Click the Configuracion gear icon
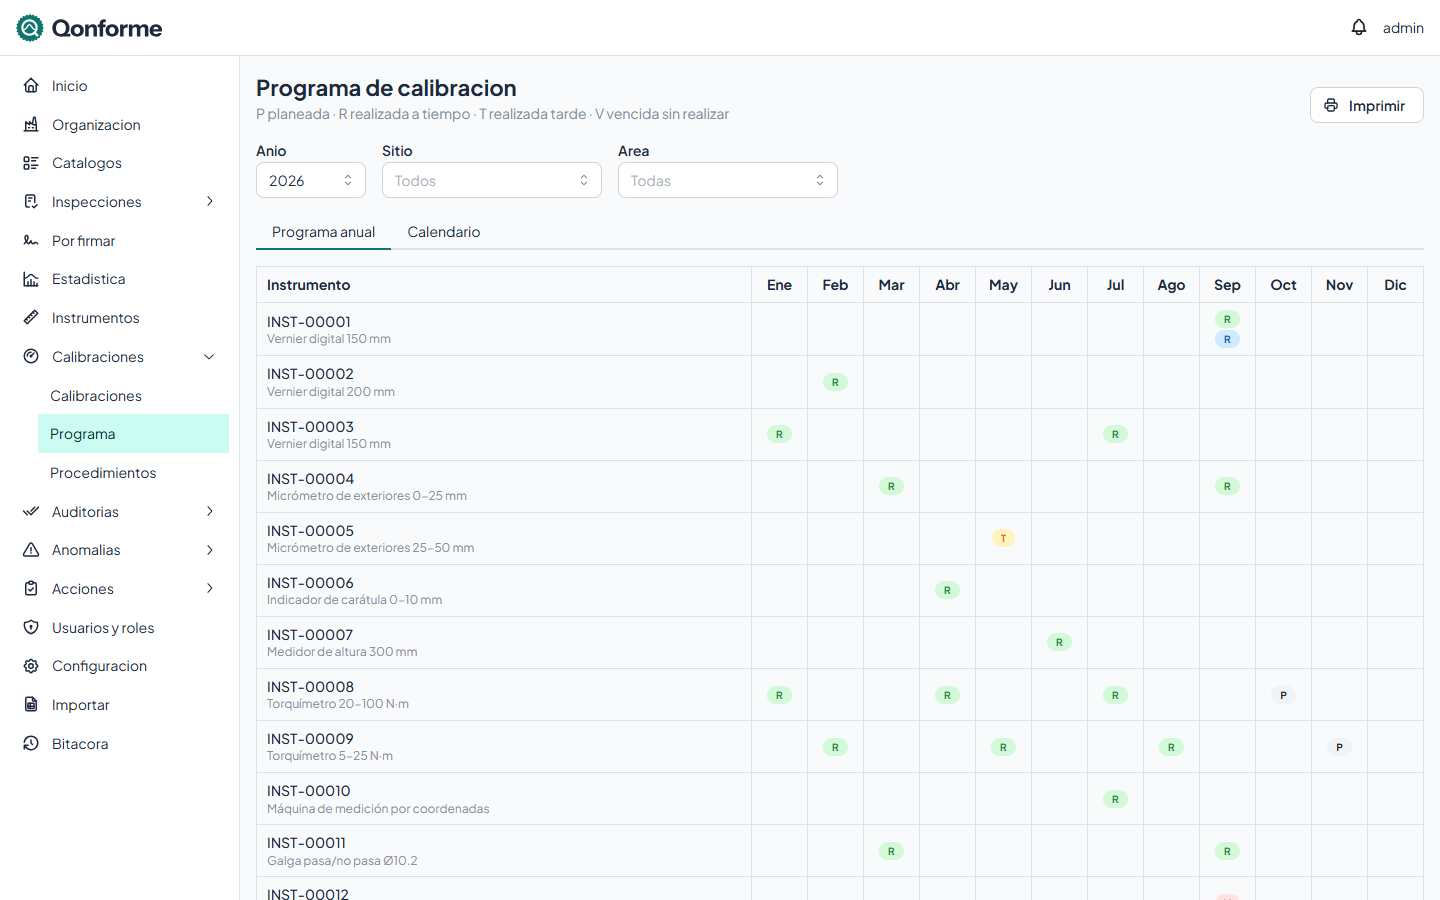This screenshot has width=1440, height=900. pyautogui.click(x=31, y=666)
